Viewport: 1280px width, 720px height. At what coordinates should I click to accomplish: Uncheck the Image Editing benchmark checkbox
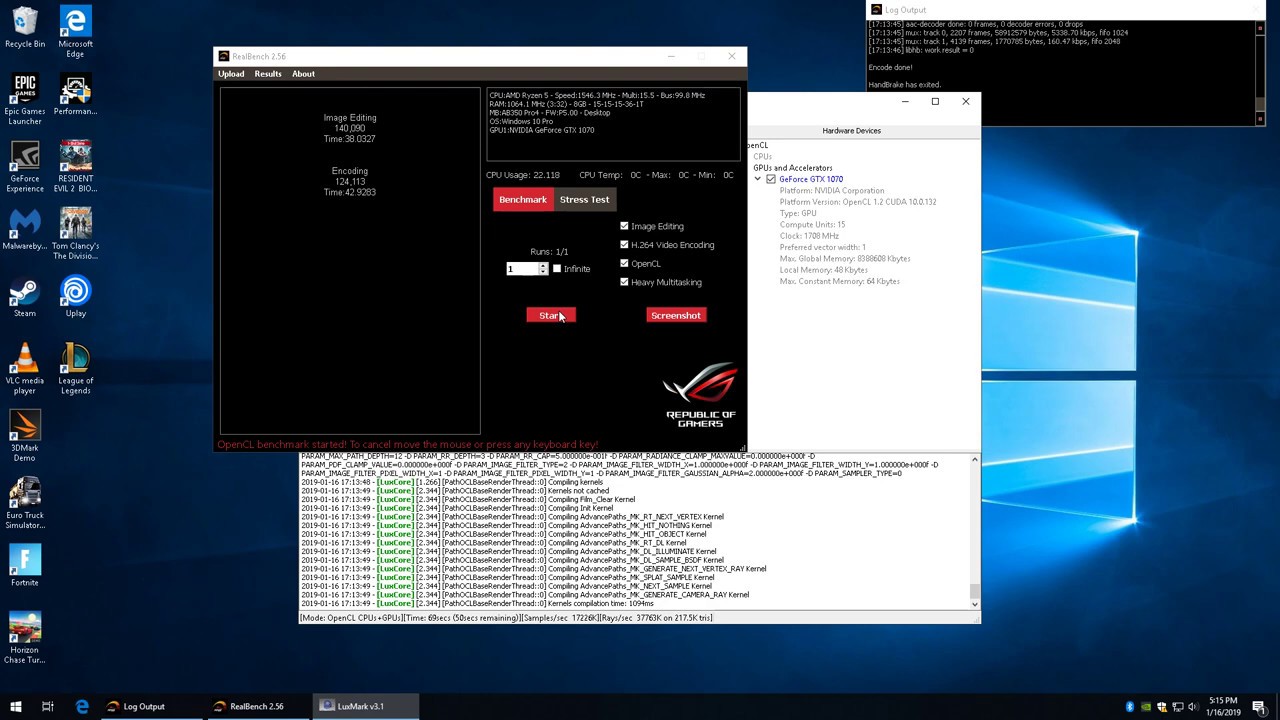(624, 226)
